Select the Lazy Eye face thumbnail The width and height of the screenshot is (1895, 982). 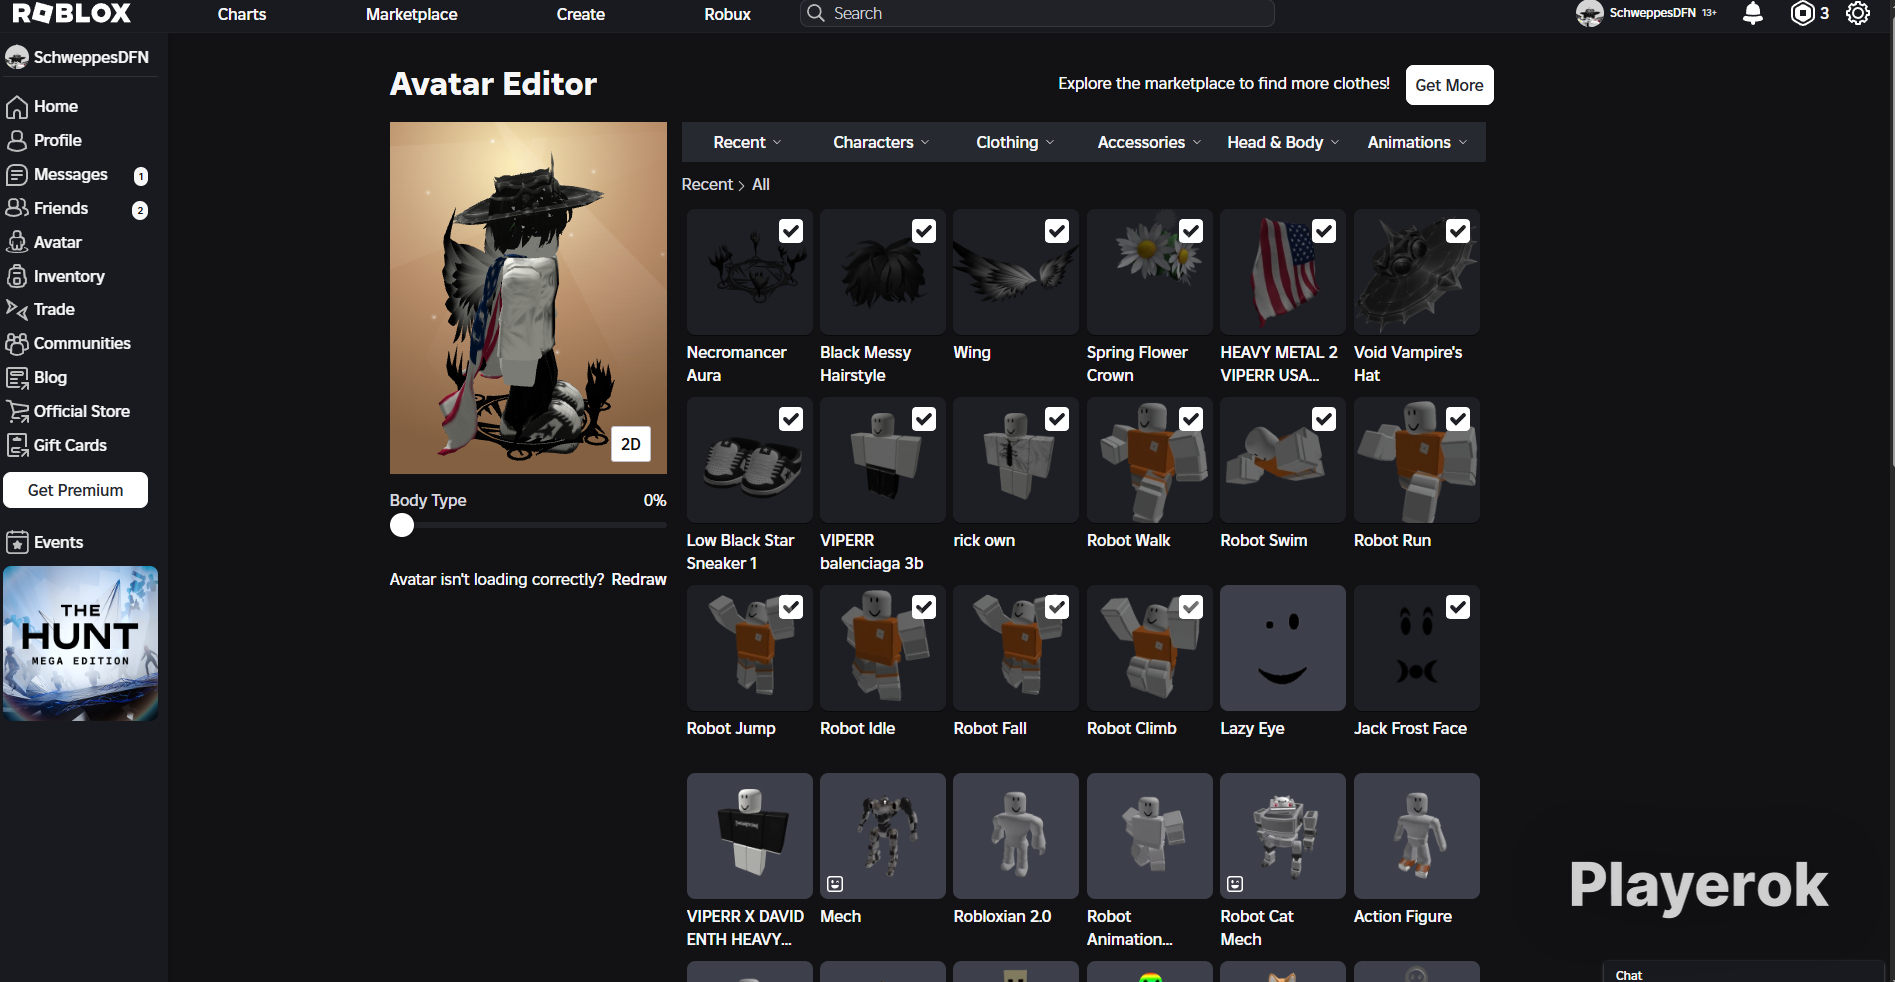pos(1283,648)
